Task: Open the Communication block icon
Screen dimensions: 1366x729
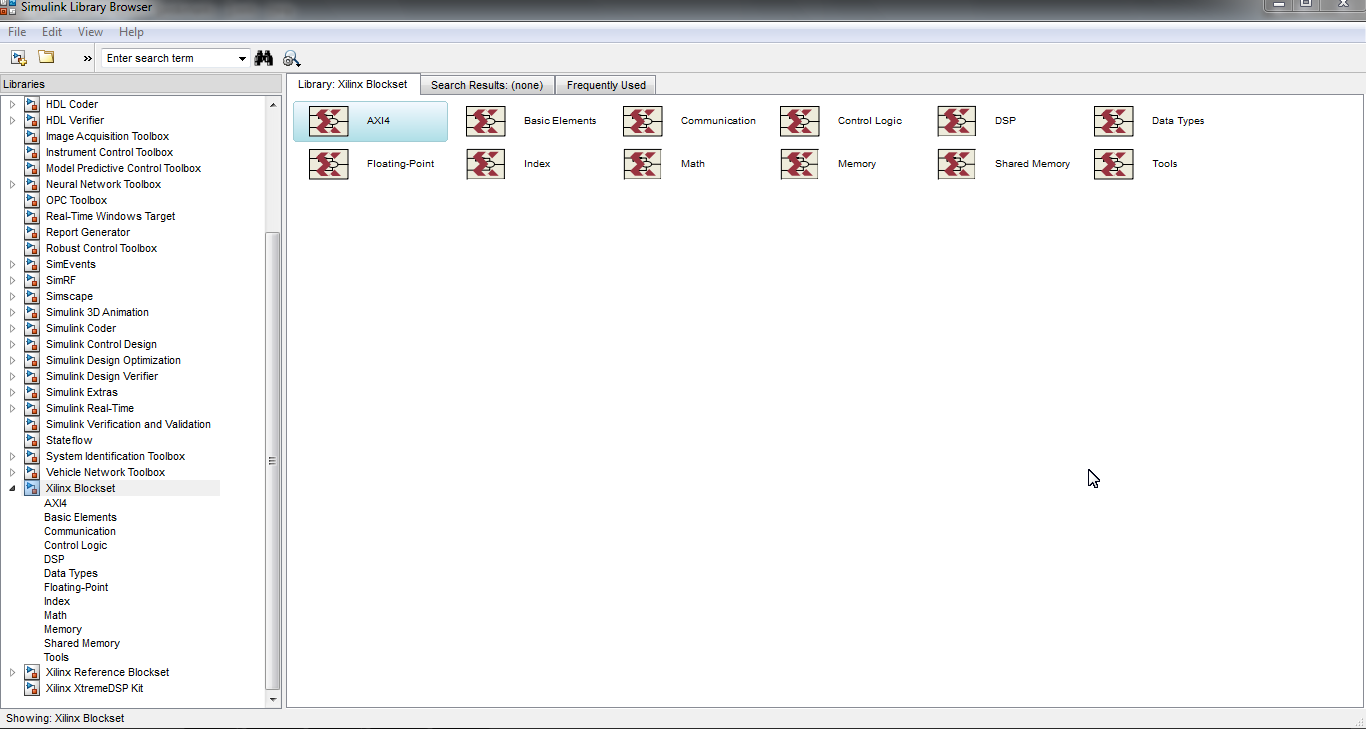Action: click(x=642, y=121)
